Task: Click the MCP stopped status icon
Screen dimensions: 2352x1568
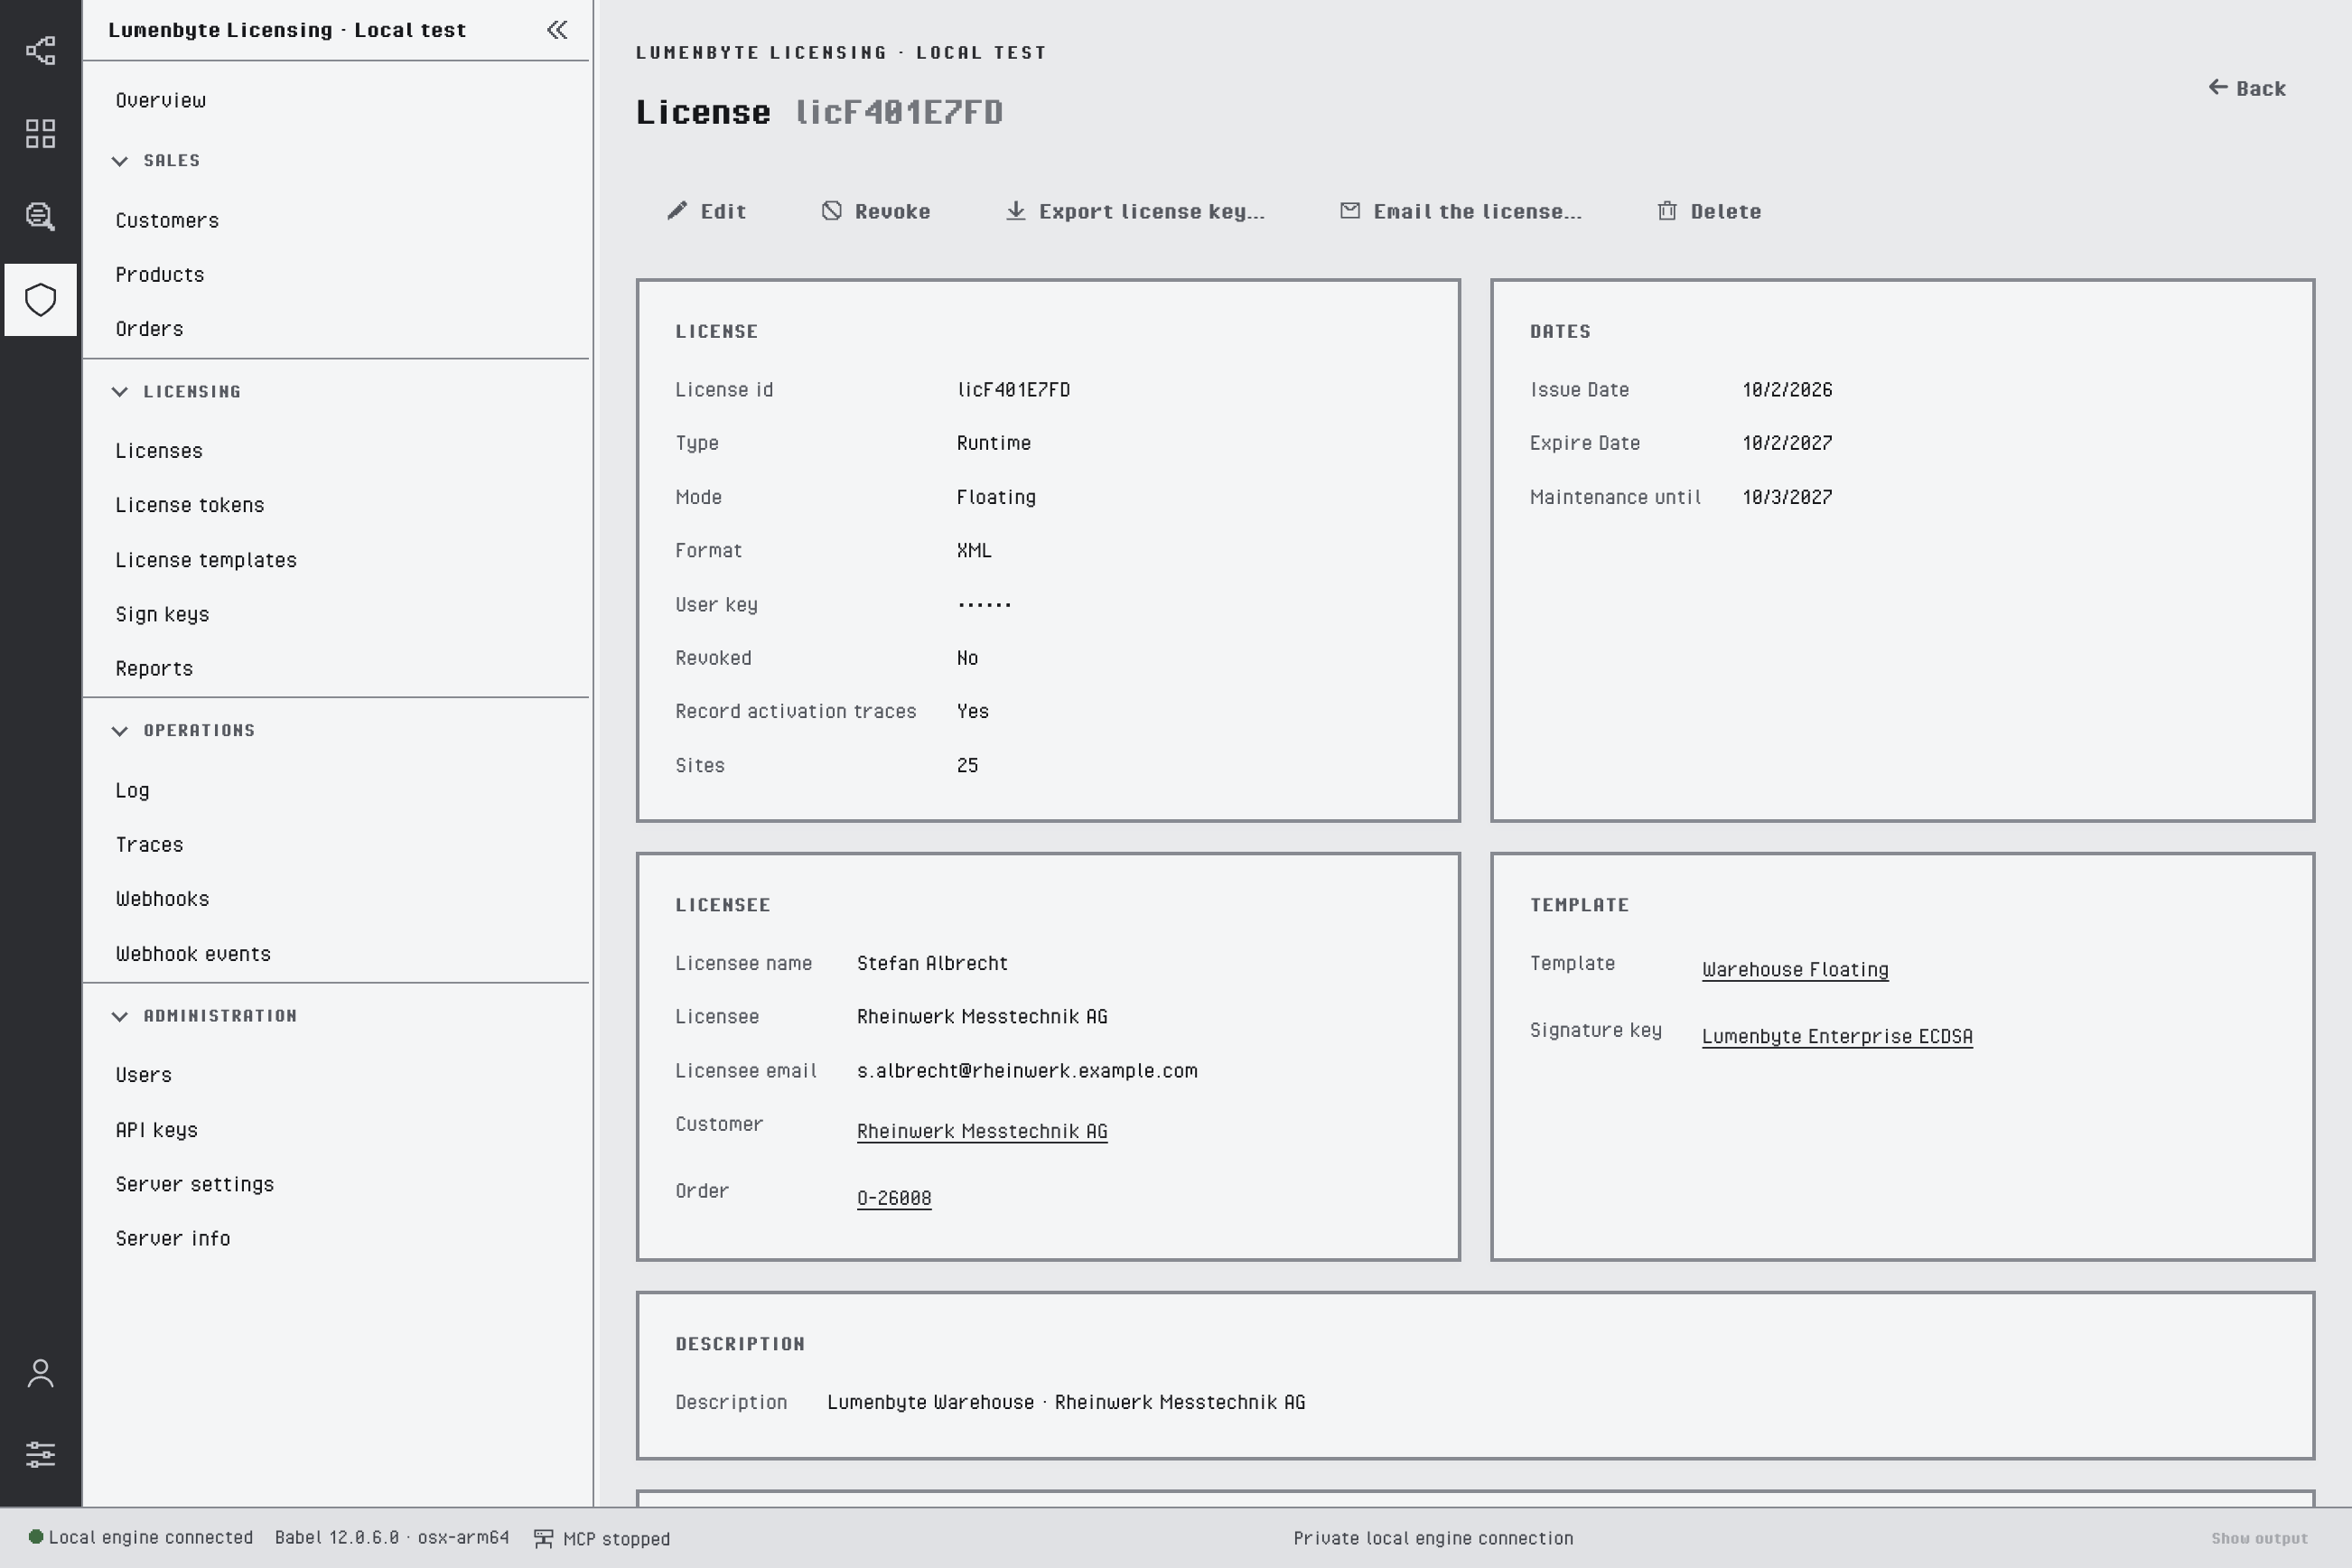Action: click(x=543, y=1538)
